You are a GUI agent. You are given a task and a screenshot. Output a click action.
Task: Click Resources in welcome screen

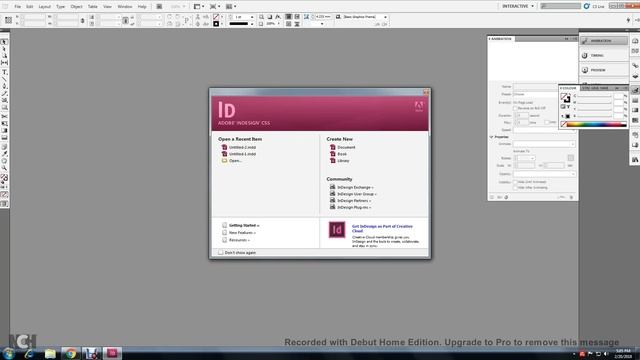point(239,240)
